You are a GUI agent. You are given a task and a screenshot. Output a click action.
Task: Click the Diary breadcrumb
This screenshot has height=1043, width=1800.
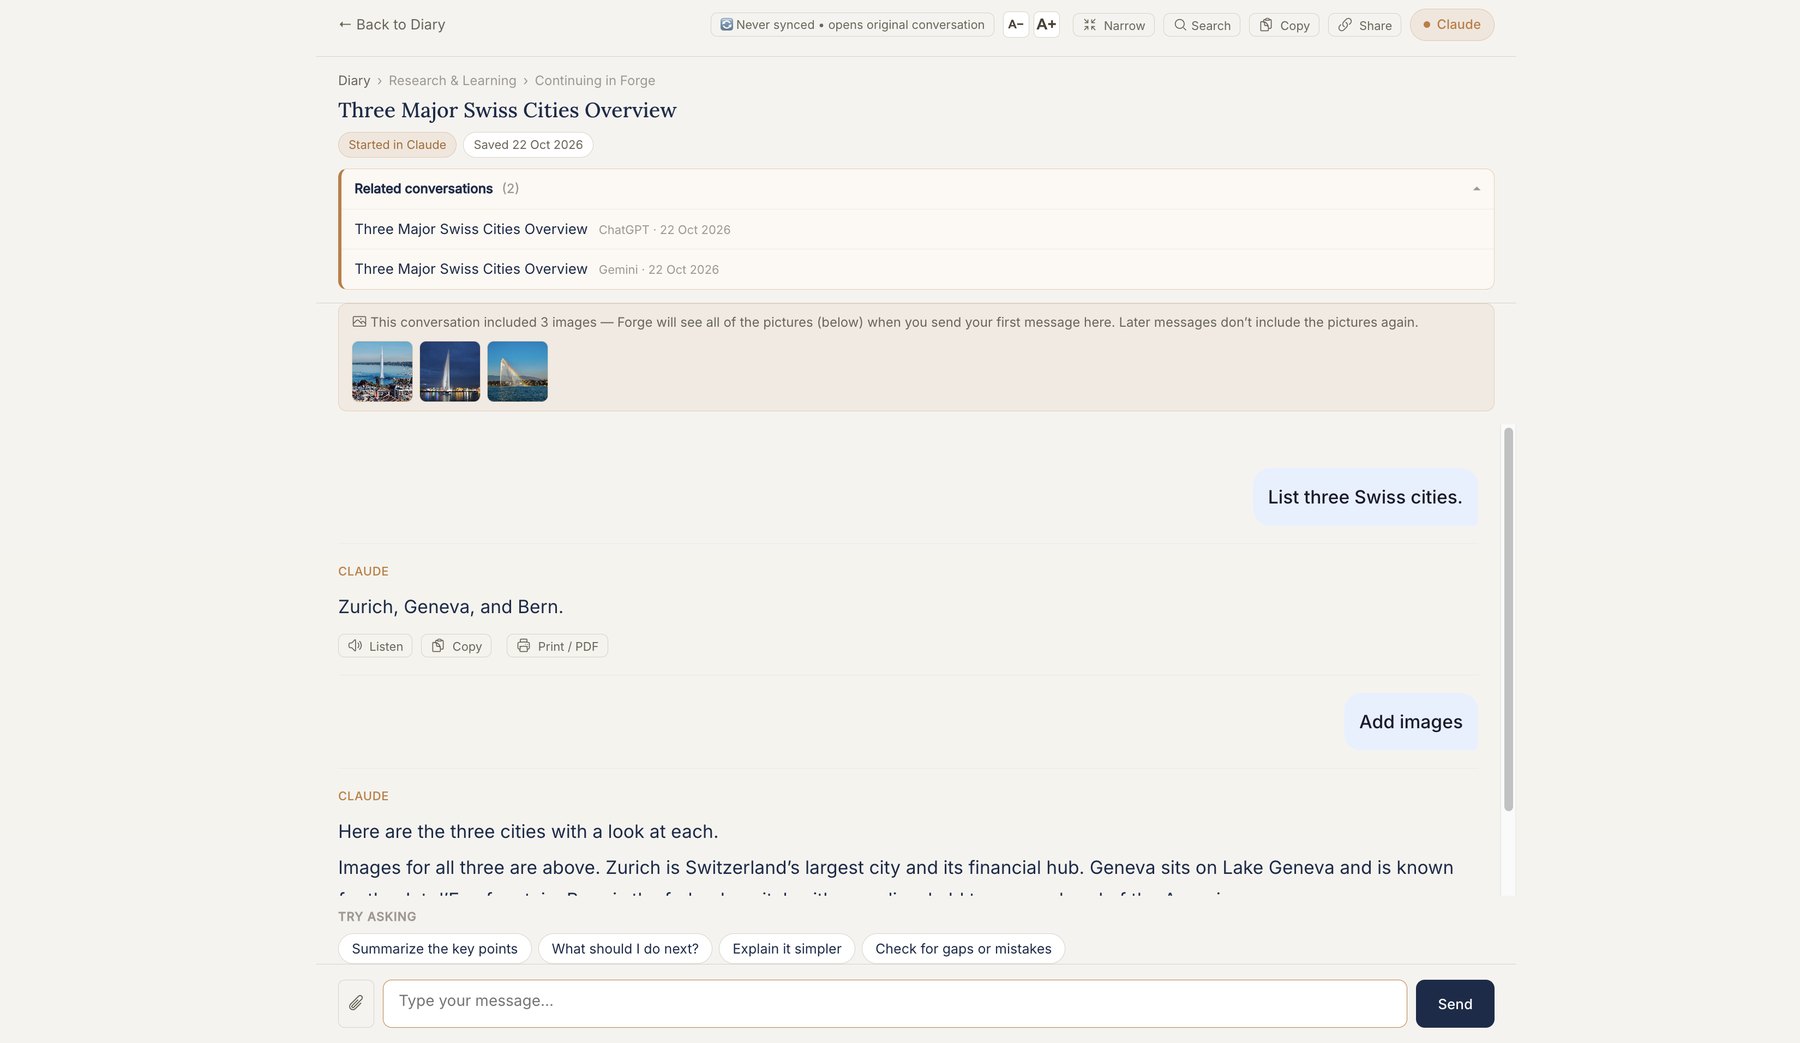click(354, 81)
